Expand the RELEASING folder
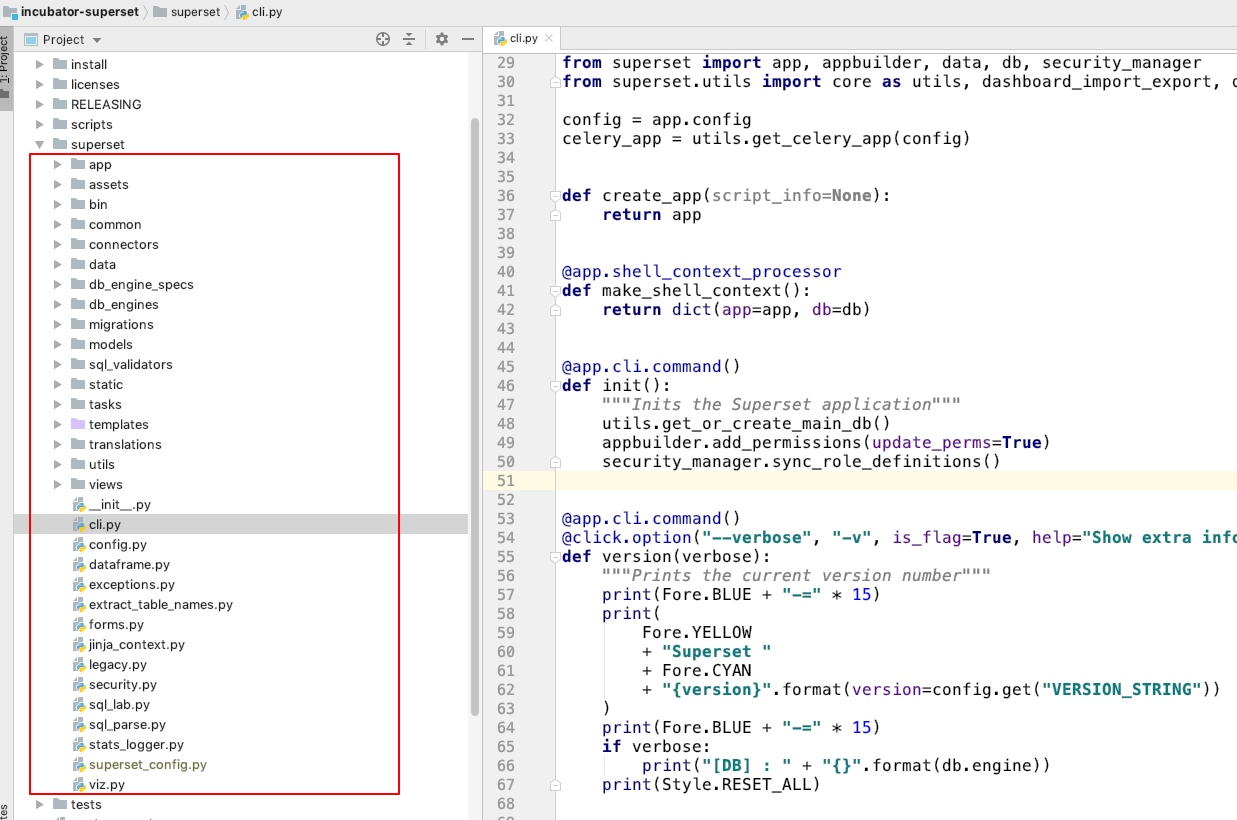This screenshot has height=820, width=1237. [x=40, y=104]
